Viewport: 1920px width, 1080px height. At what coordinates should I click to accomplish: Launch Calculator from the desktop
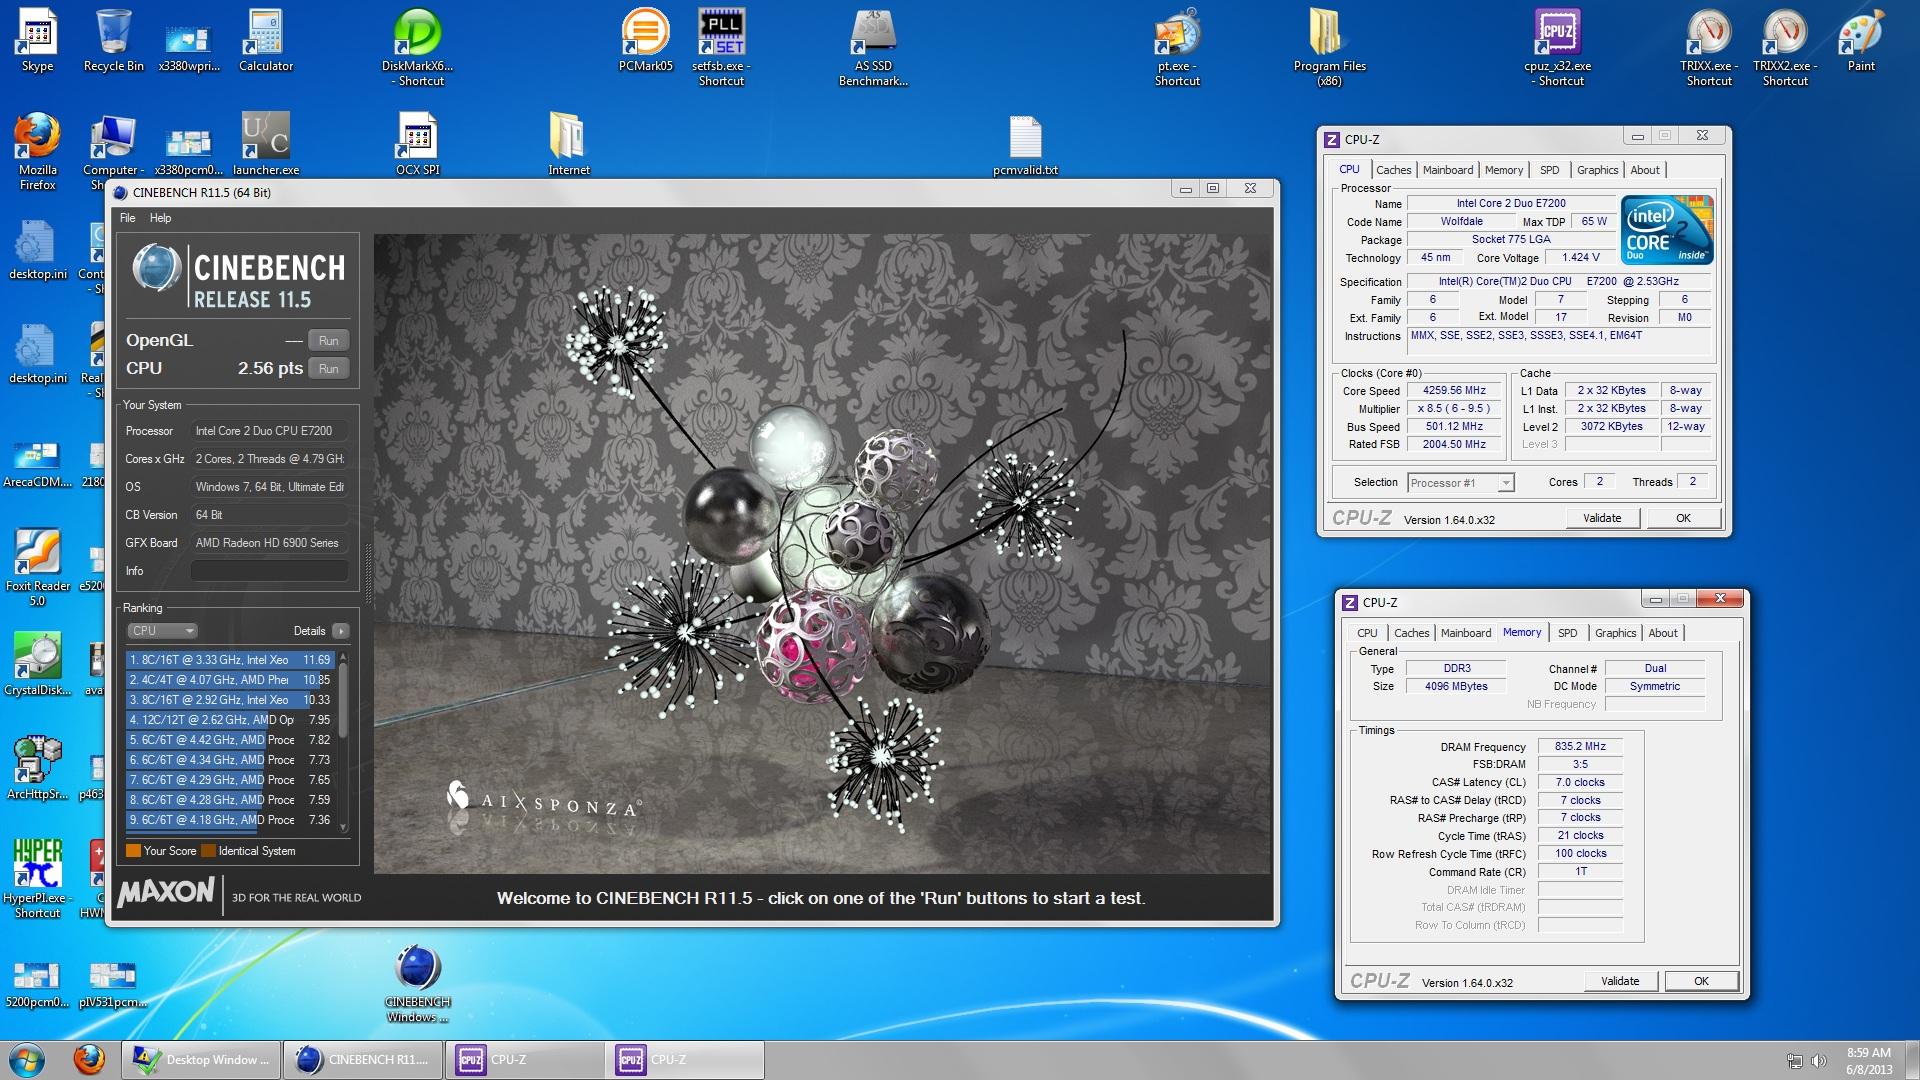pos(266,41)
